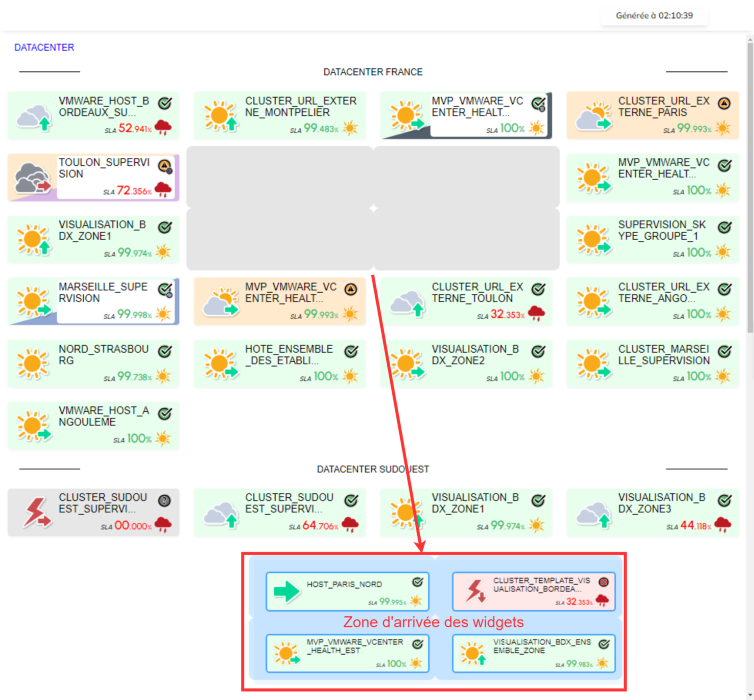The height and width of the screenshot is (700, 754).
Task: Click the lightning icon on CLUSTER_TEMPLATE_VISUALISATION_BORDEA widget
Action: pos(473,592)
